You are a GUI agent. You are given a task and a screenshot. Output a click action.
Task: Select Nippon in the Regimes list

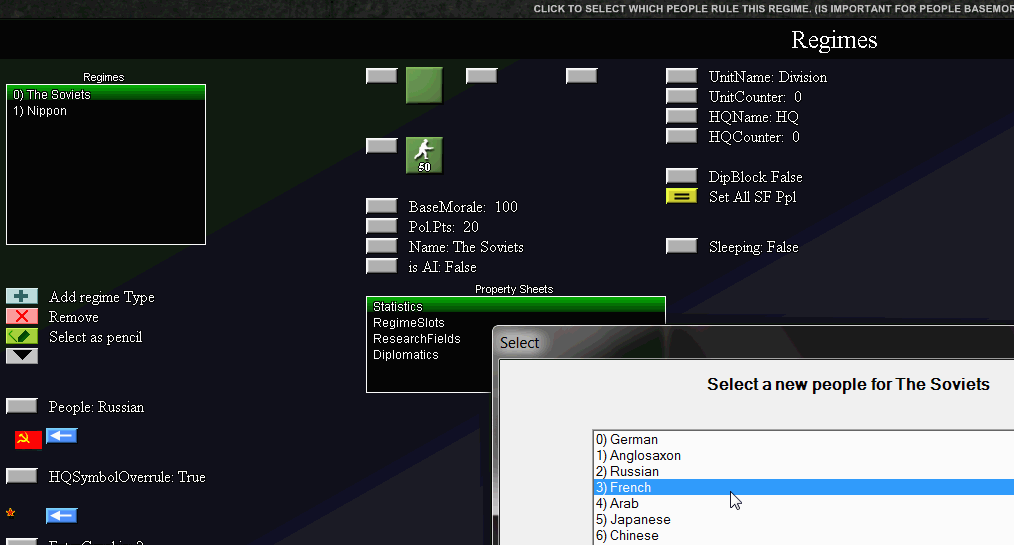pyautogui.click(x=106, y=111)
